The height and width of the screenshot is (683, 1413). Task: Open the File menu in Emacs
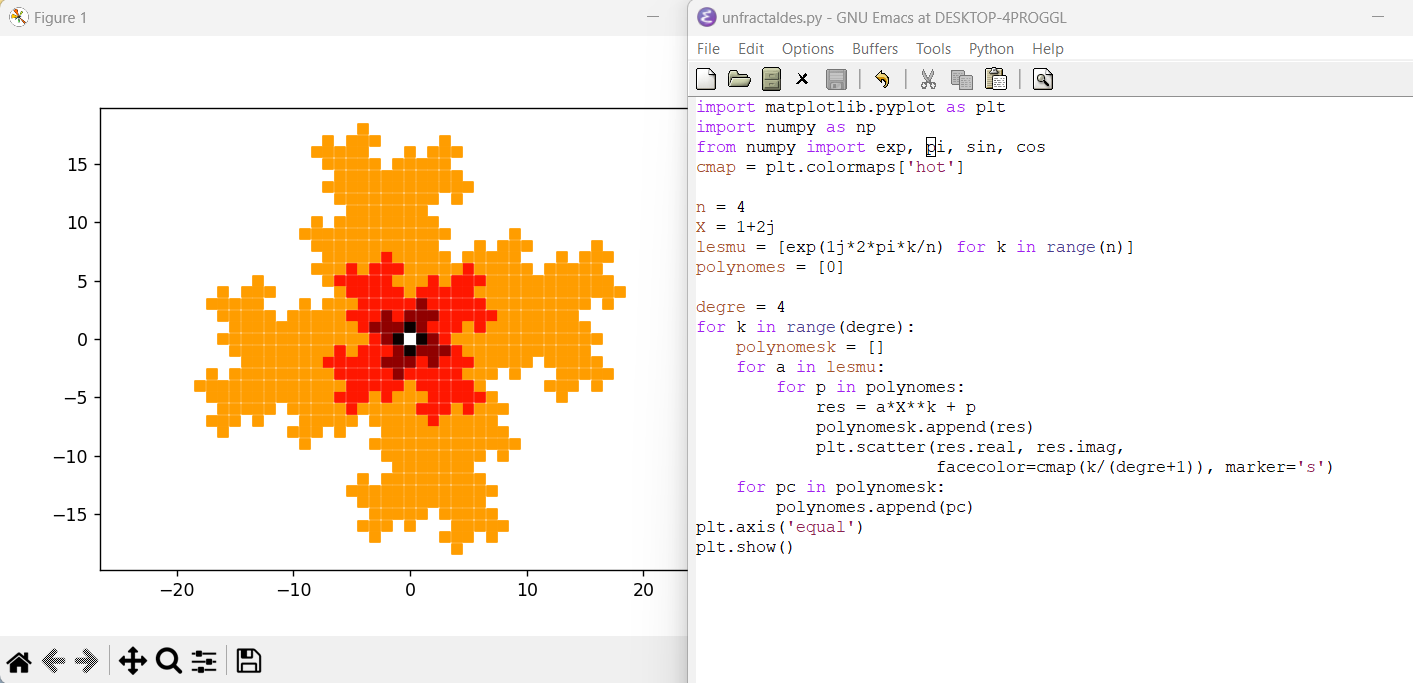coord(708,49)
